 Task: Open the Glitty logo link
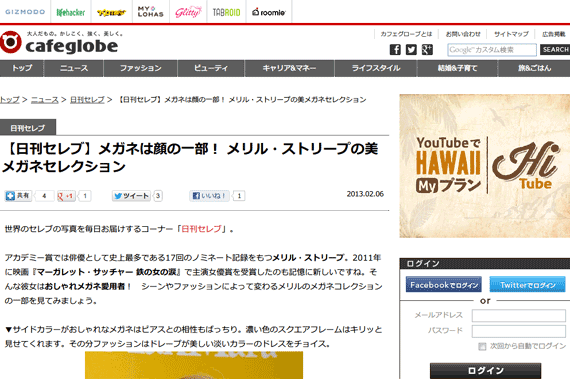pos(188,12)
